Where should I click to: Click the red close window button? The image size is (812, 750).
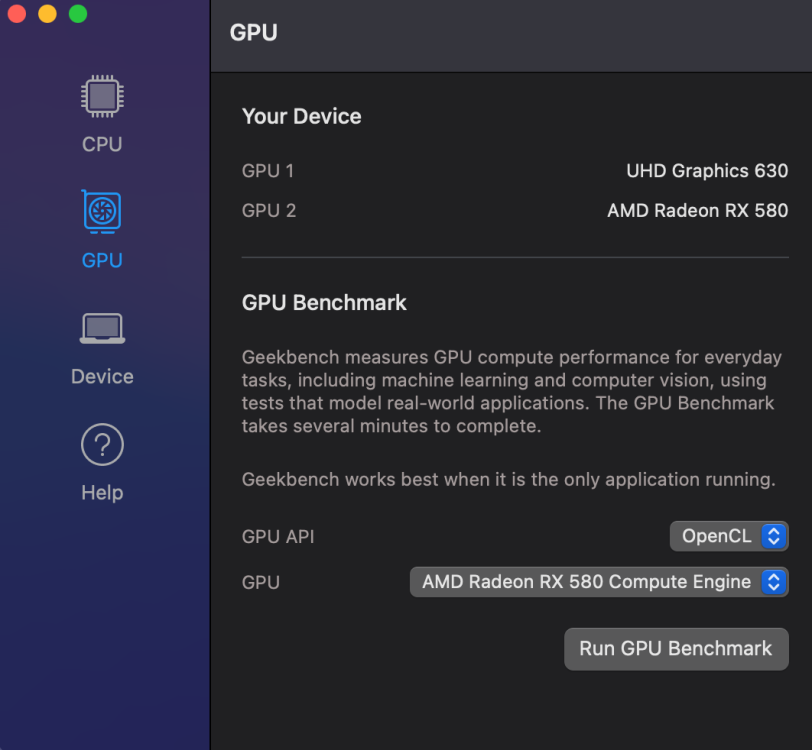(17, 13)
